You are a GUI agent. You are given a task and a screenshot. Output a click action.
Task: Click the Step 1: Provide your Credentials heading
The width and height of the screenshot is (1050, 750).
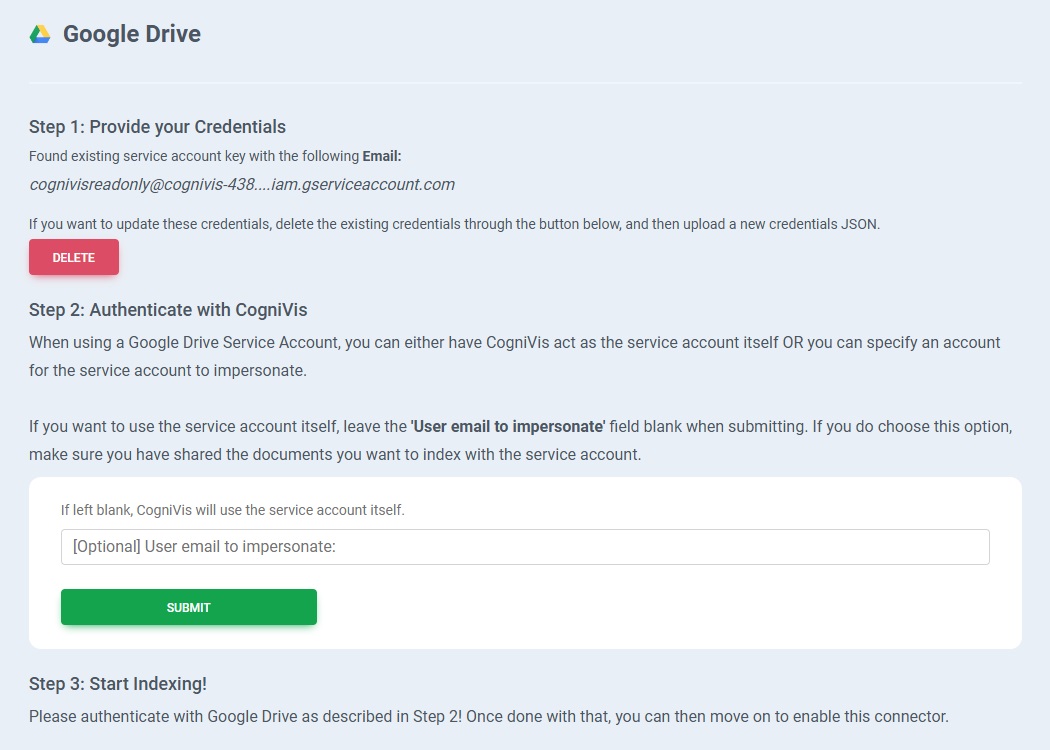coord(157,127)
